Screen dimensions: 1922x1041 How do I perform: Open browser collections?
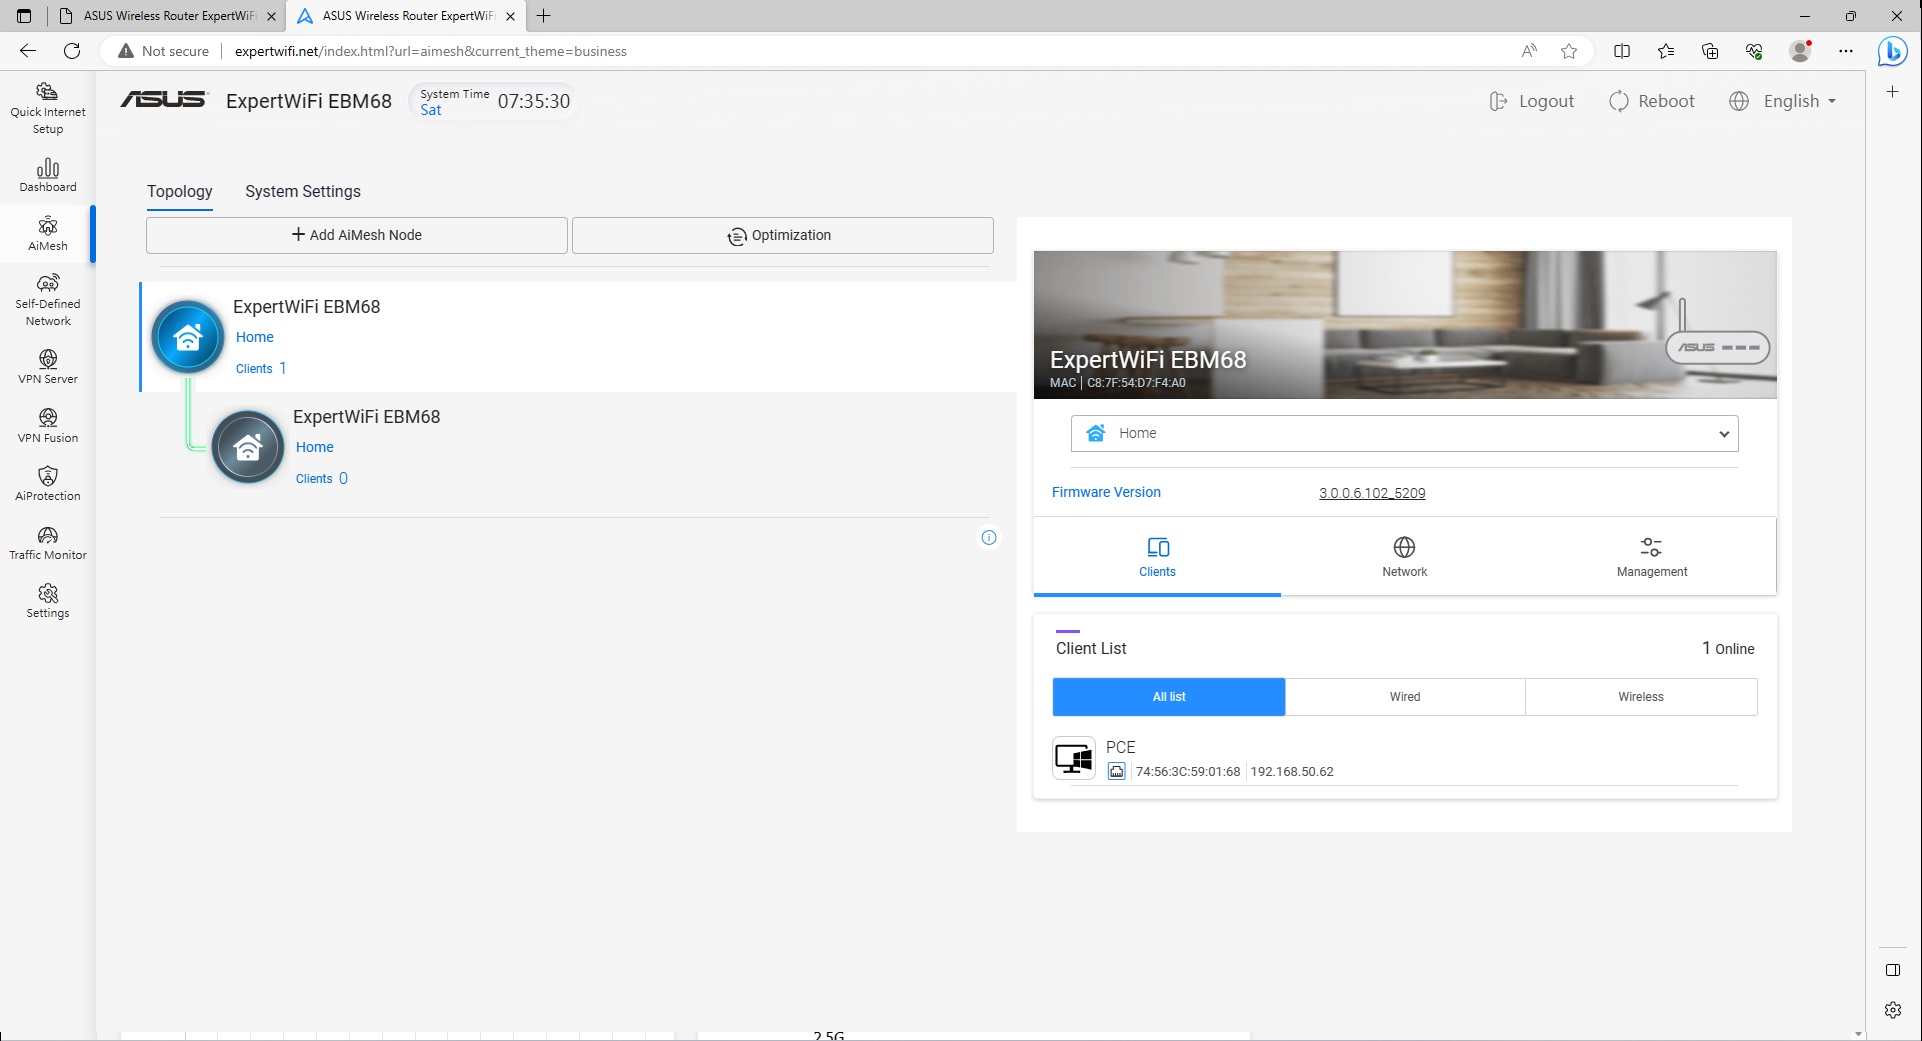[x=1710, y=51]
